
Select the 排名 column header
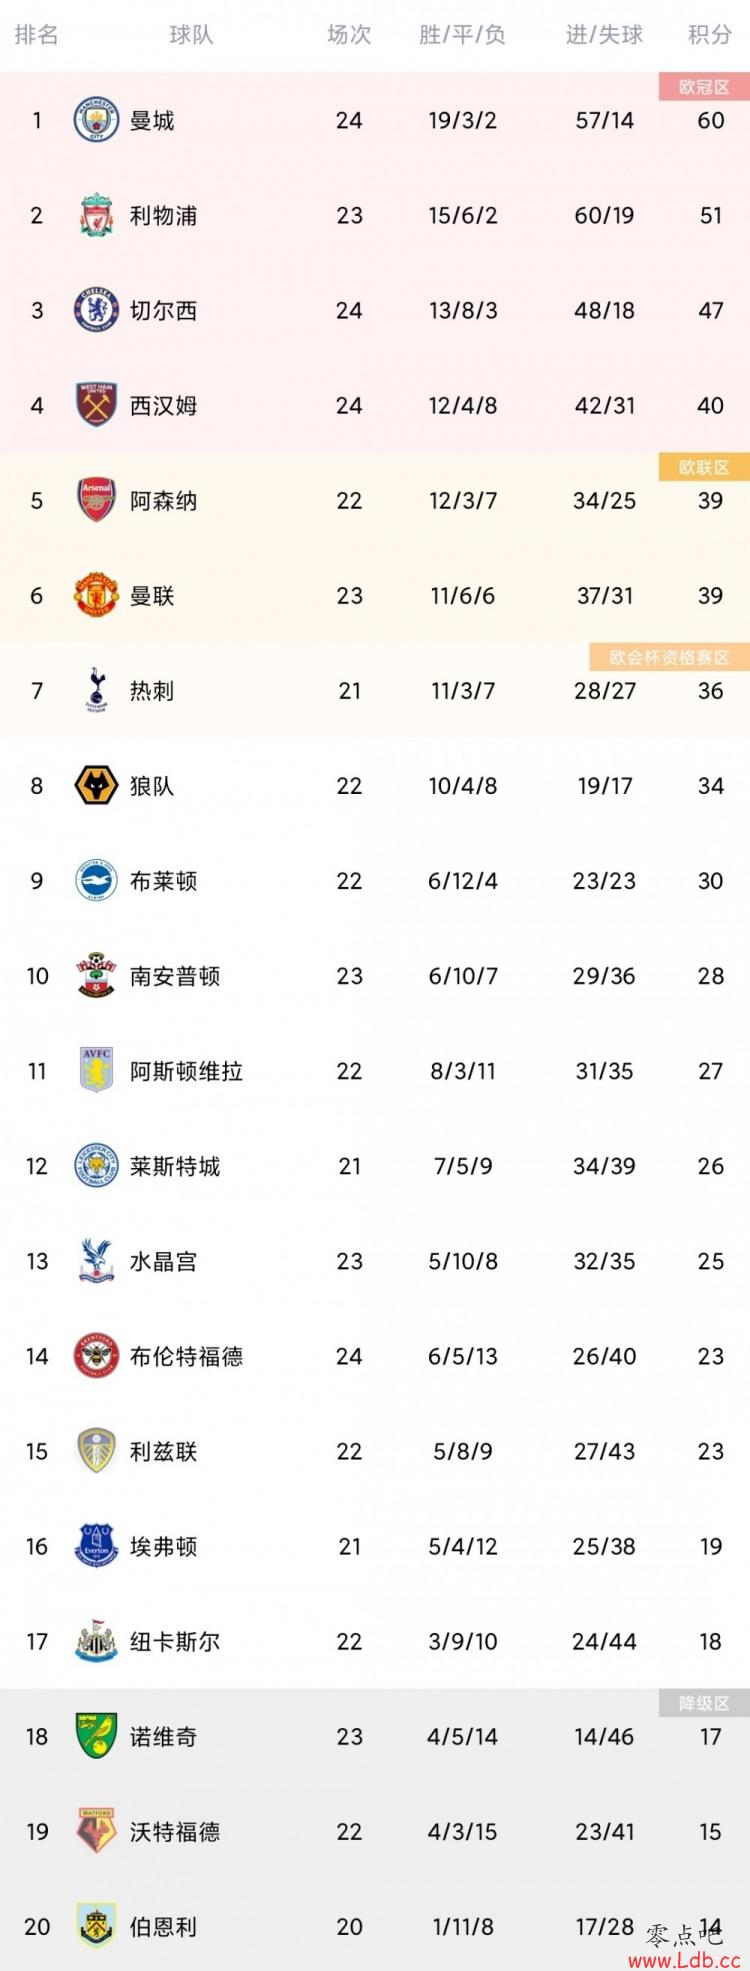pos(37,35)
